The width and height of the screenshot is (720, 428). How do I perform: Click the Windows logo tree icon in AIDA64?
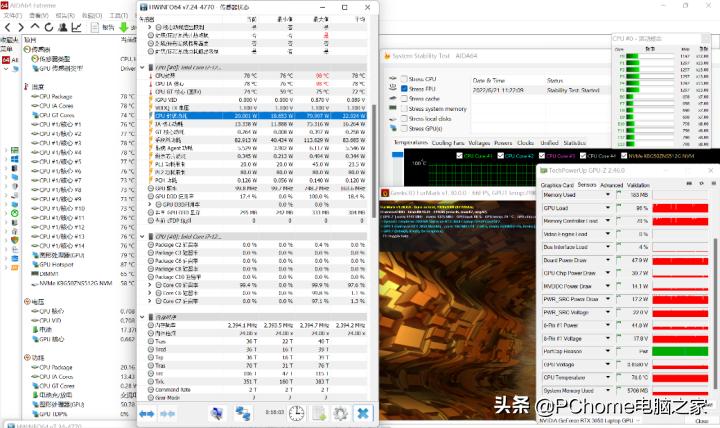15,159
